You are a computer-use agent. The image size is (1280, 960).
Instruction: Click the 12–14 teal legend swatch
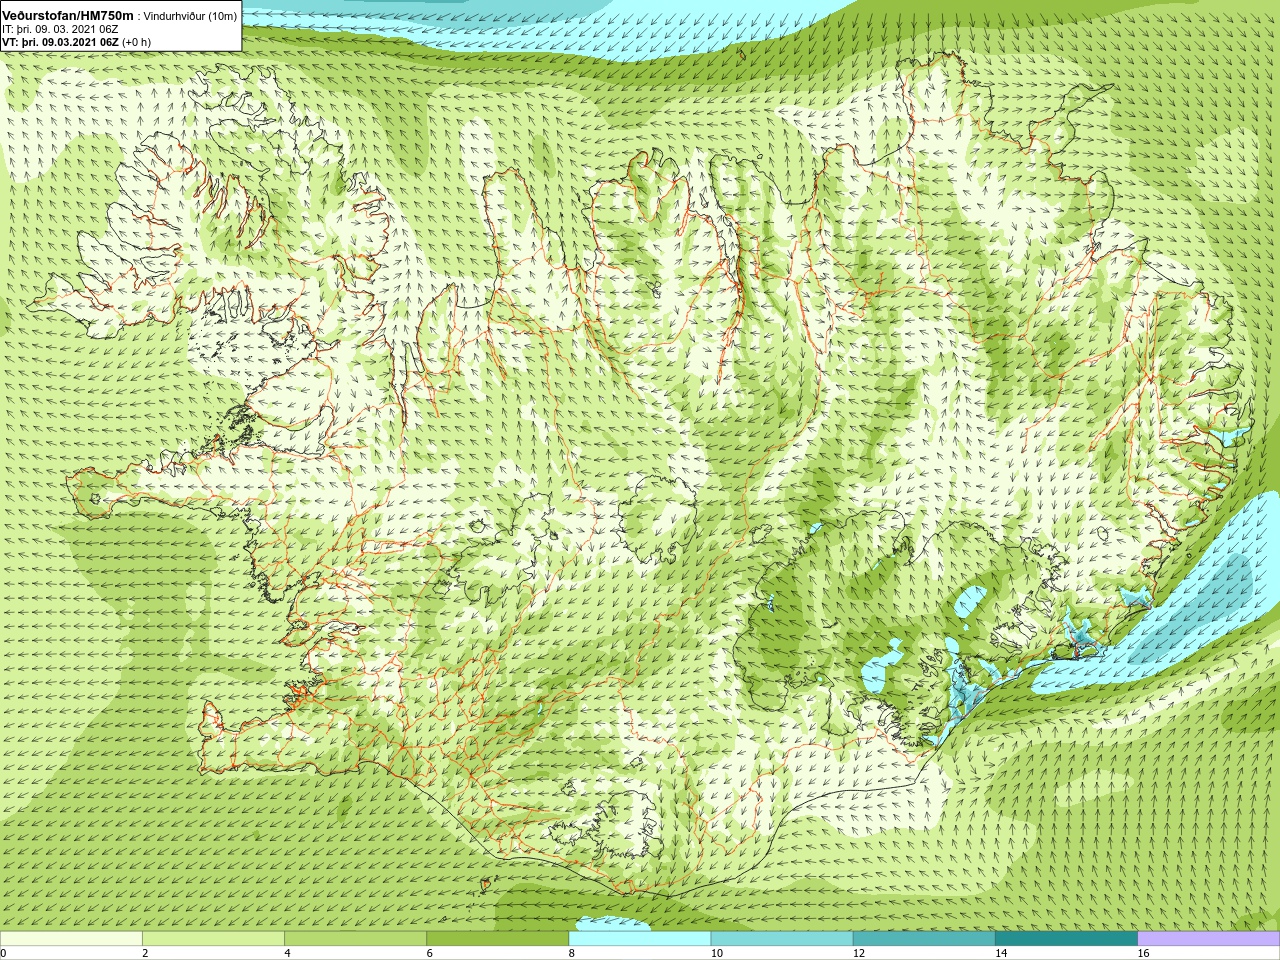pyautogui.click(x=924, y=939)
